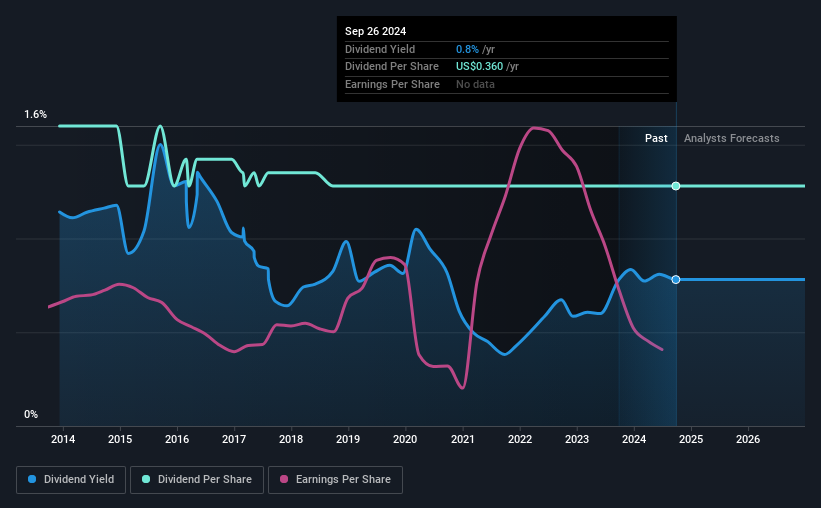The width and height of the screenshot is (821, 508).
Task: Click the 2025 x-axis label
Action: pos(691,439)
